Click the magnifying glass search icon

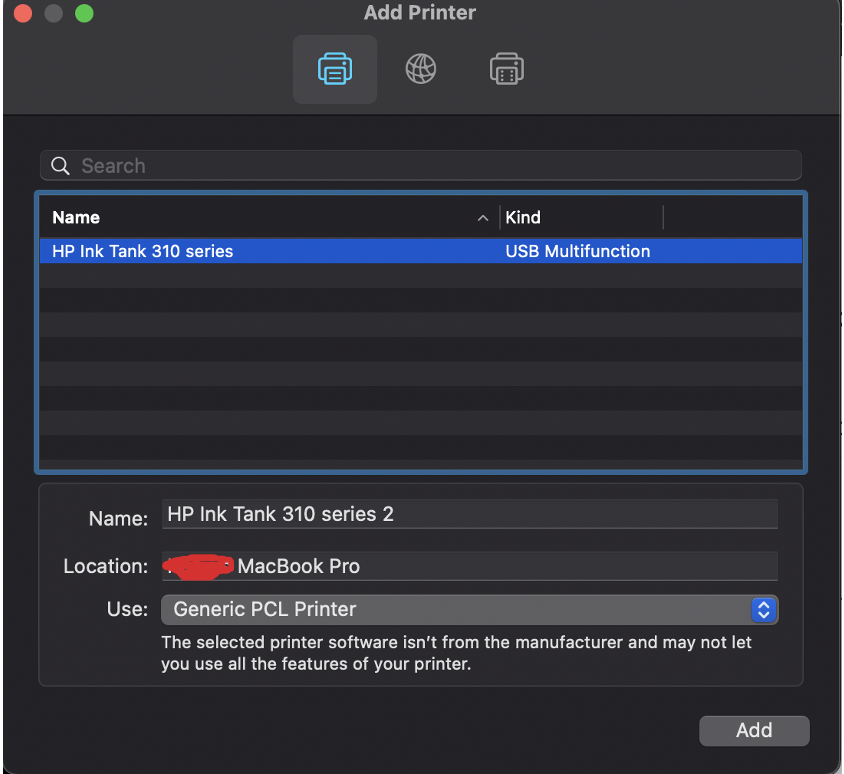pyautogui.click(x=60, y=166)
